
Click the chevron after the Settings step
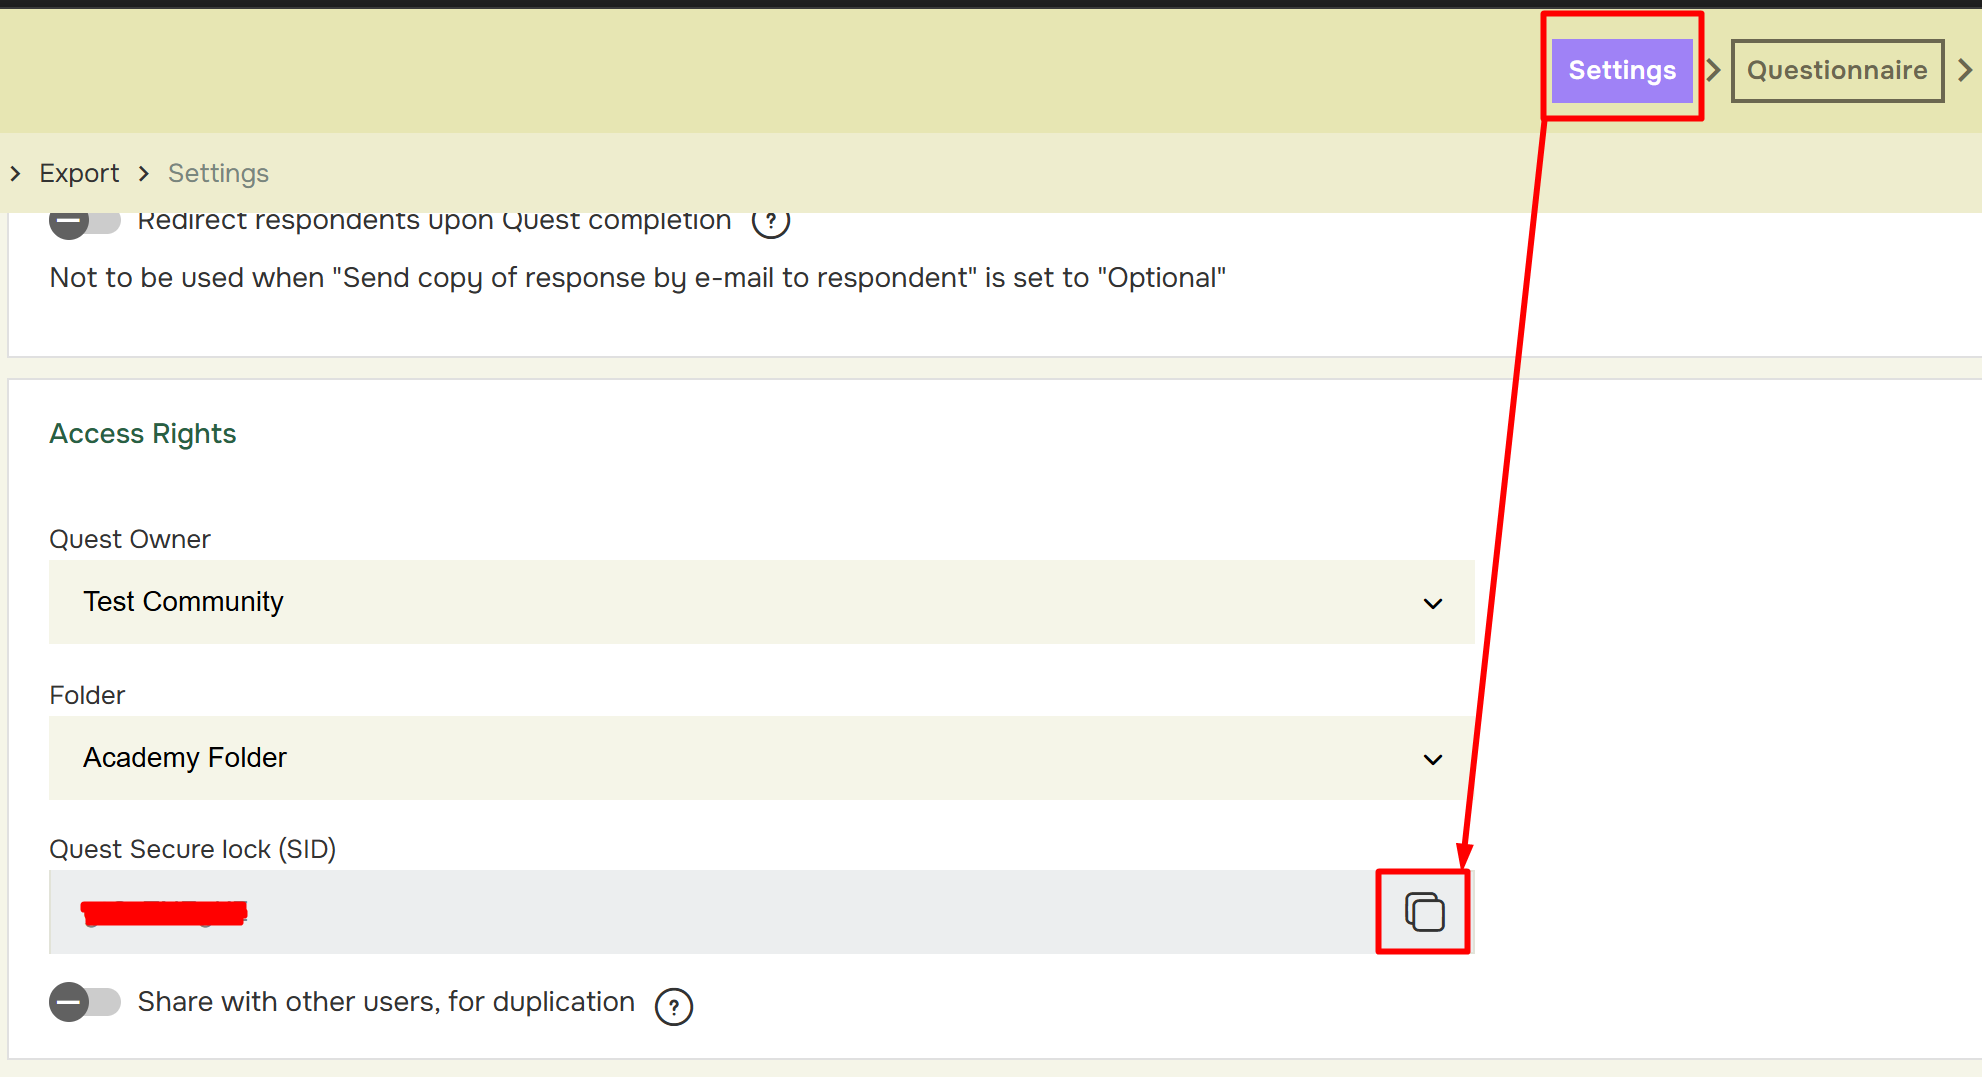[x=1713, y=70]
